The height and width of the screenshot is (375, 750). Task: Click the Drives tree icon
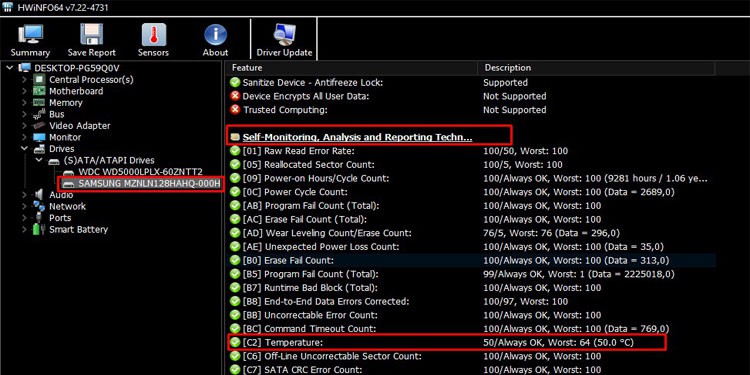coord(39,149)
